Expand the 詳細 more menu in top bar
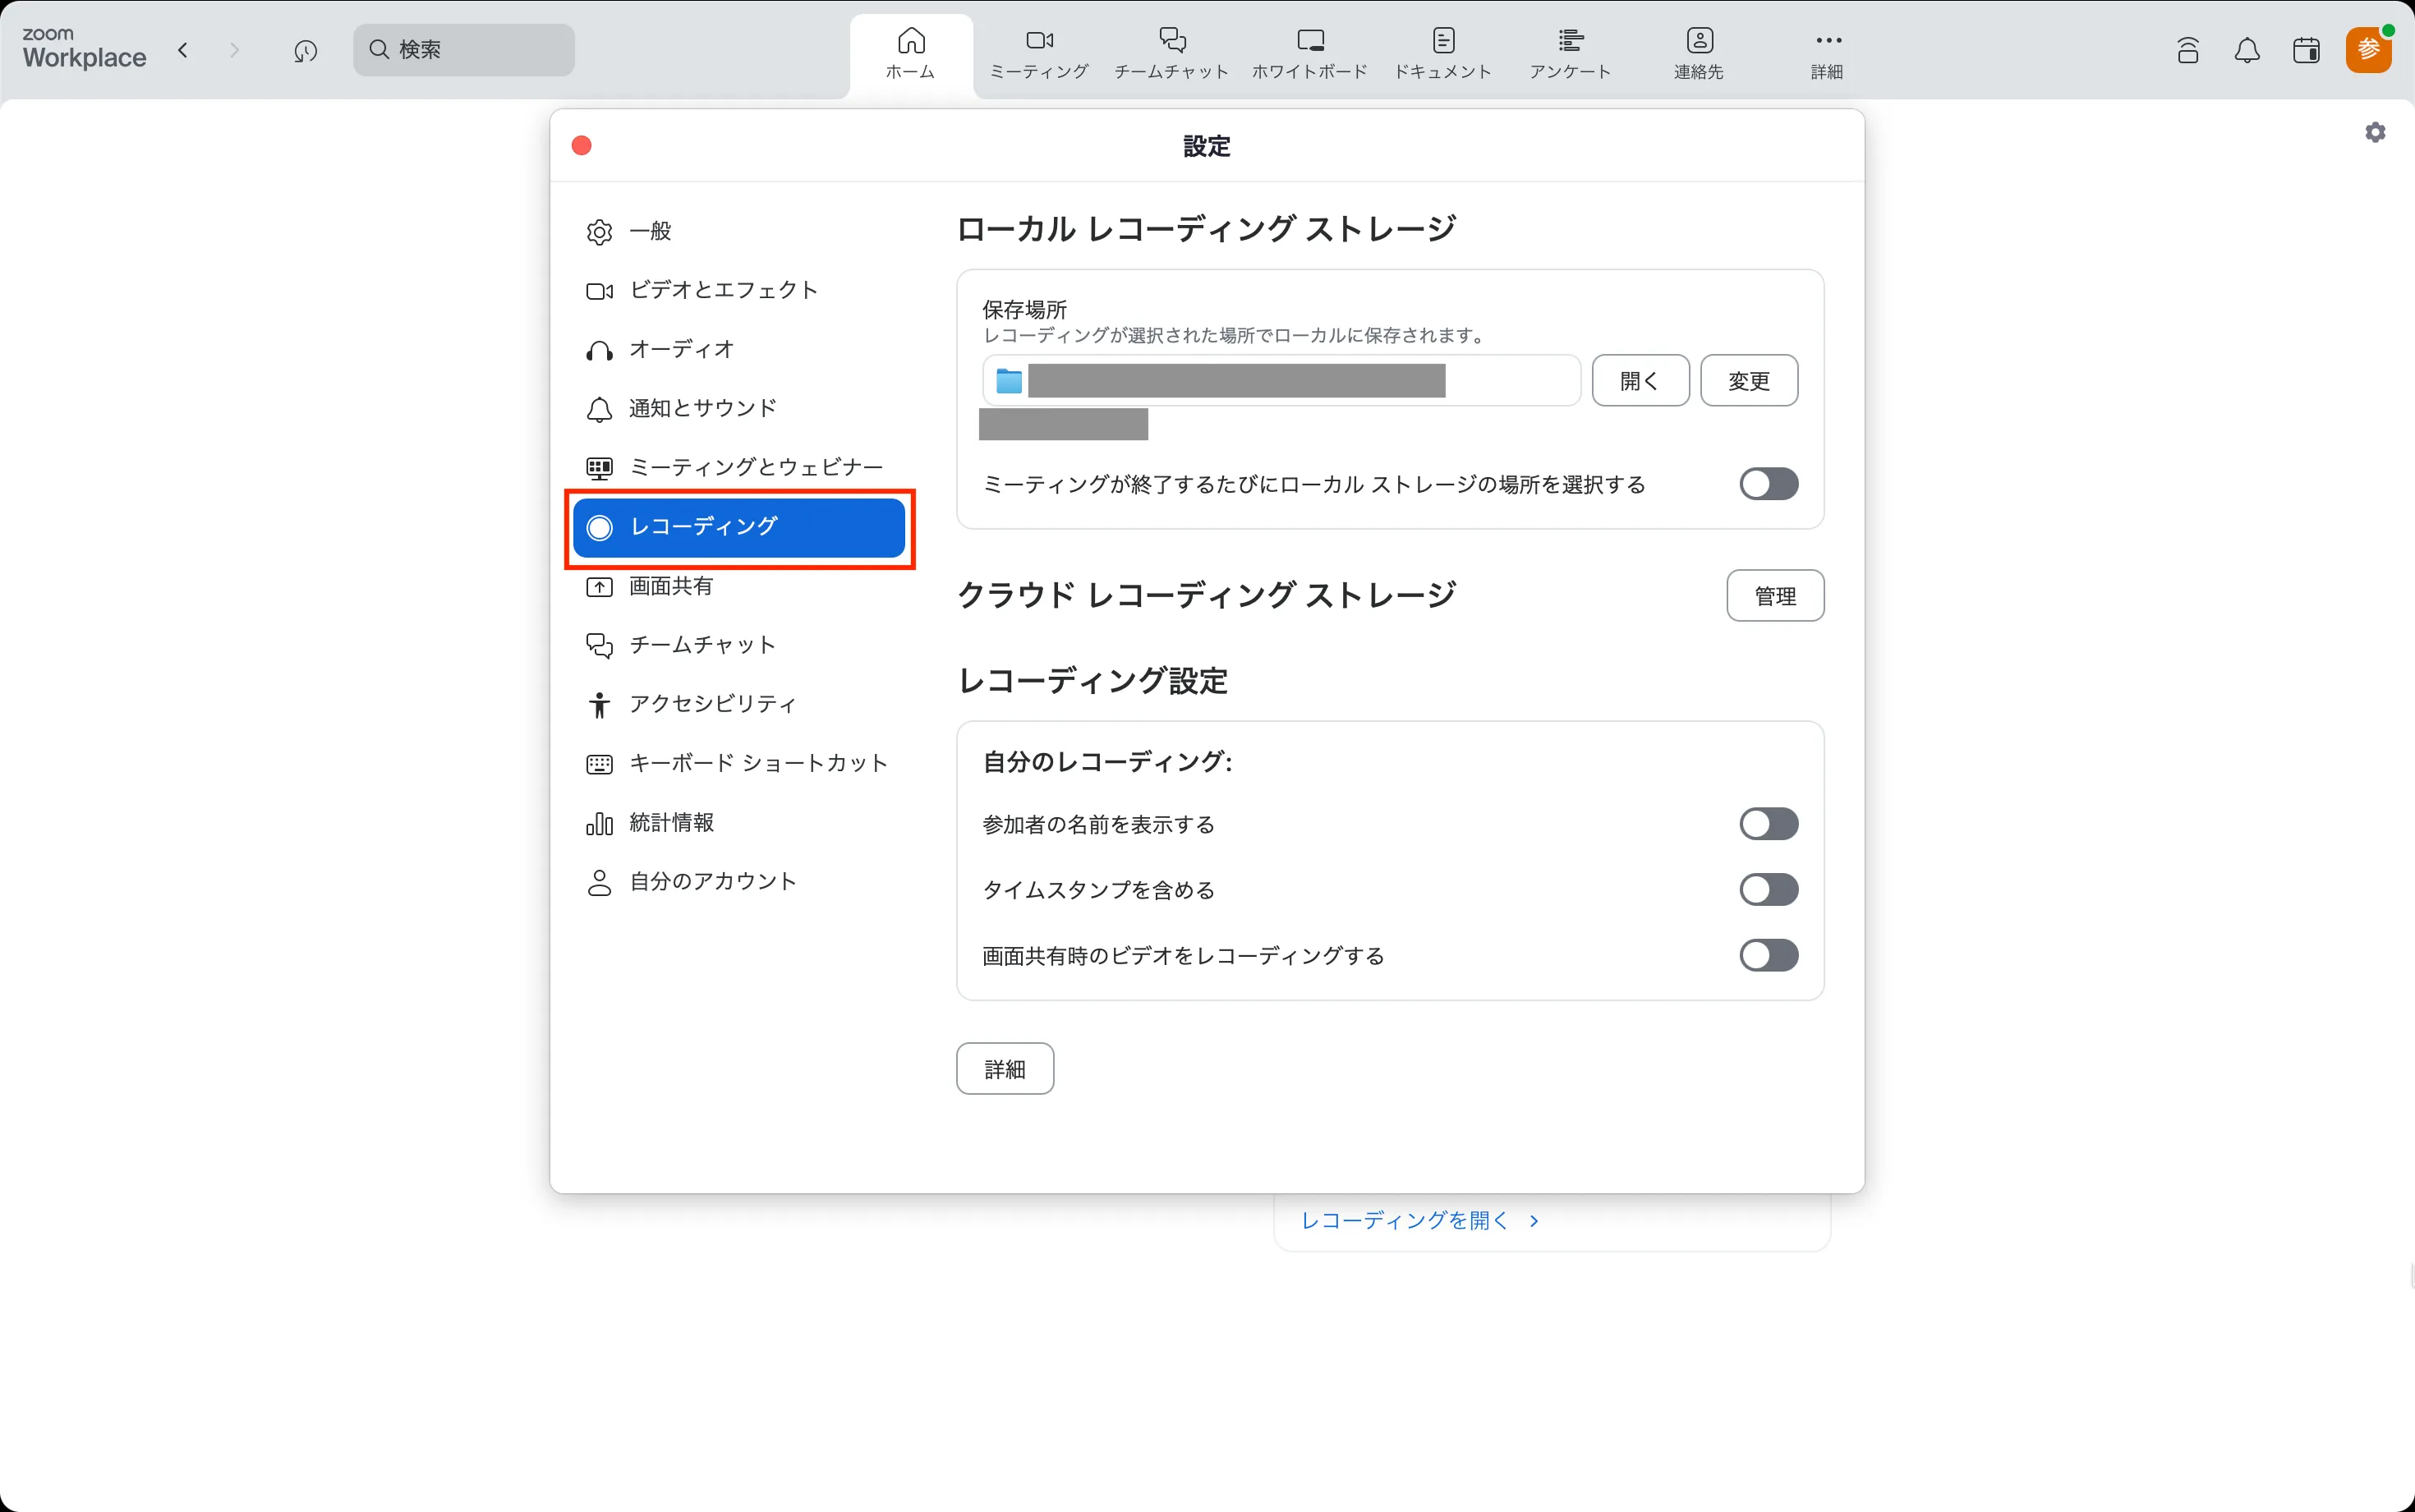Viewport: 2415px width, 1512px height. point(1827,52)
